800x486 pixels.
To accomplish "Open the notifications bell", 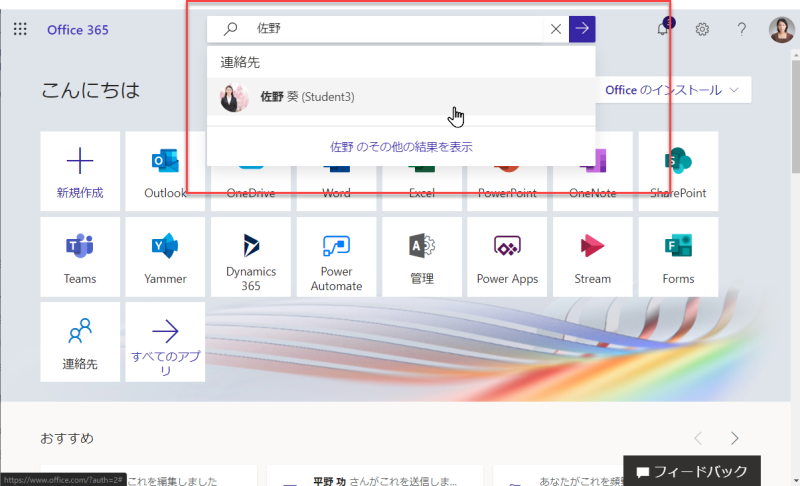I will [x=663, y=29].
